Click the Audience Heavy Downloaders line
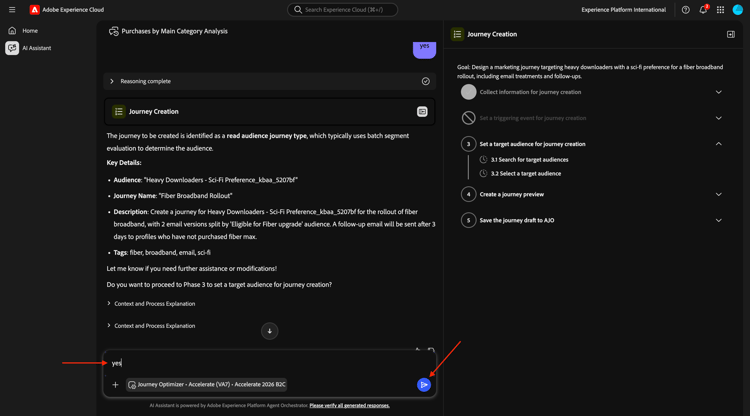750x416 pixels. coord(205,180)
